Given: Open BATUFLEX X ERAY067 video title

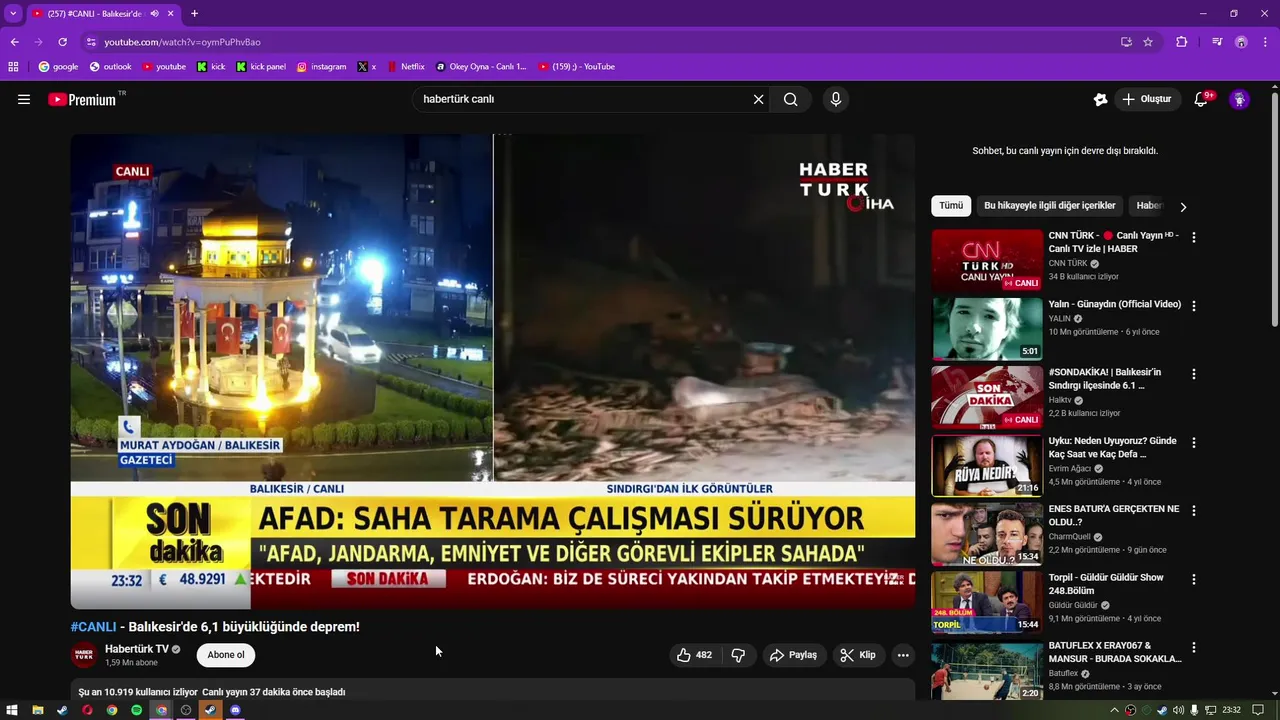Looking at the screenshot, I should pos(1114,652).
